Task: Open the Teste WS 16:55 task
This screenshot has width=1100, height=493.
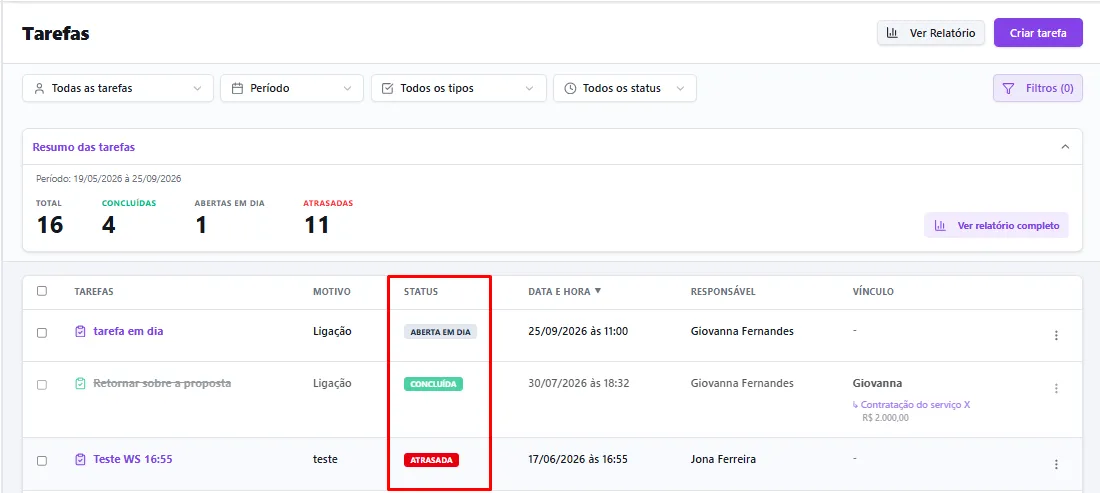Action: [x=133, y=459]
